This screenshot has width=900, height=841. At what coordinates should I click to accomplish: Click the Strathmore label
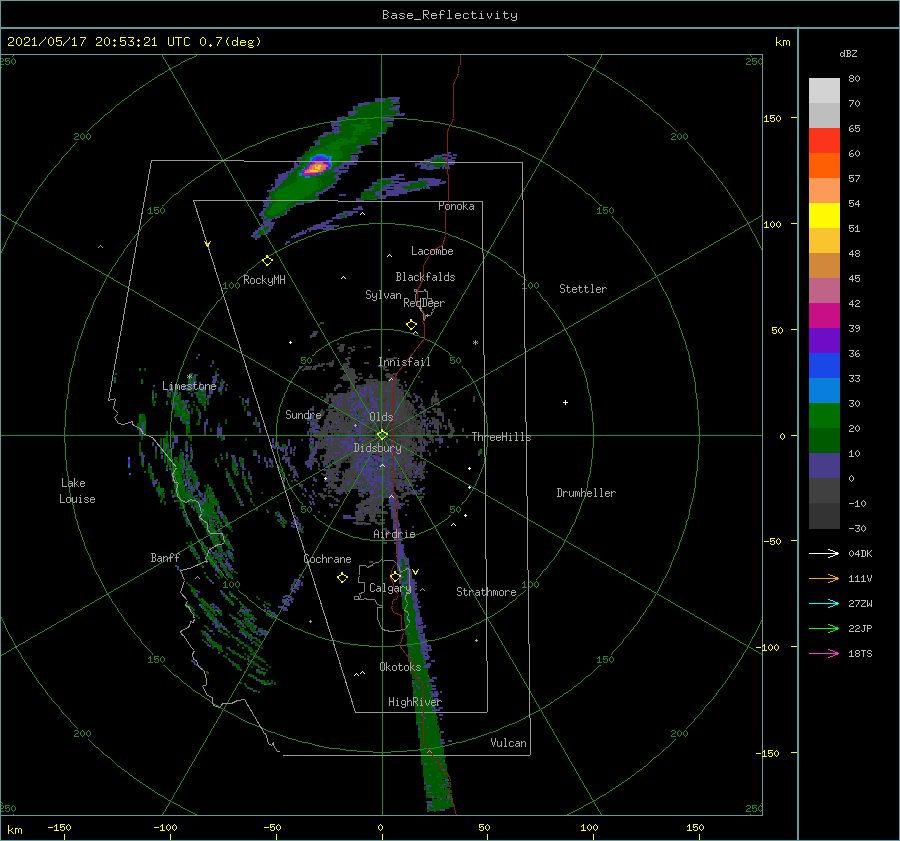pyautogui.click(x=486, y=592)
